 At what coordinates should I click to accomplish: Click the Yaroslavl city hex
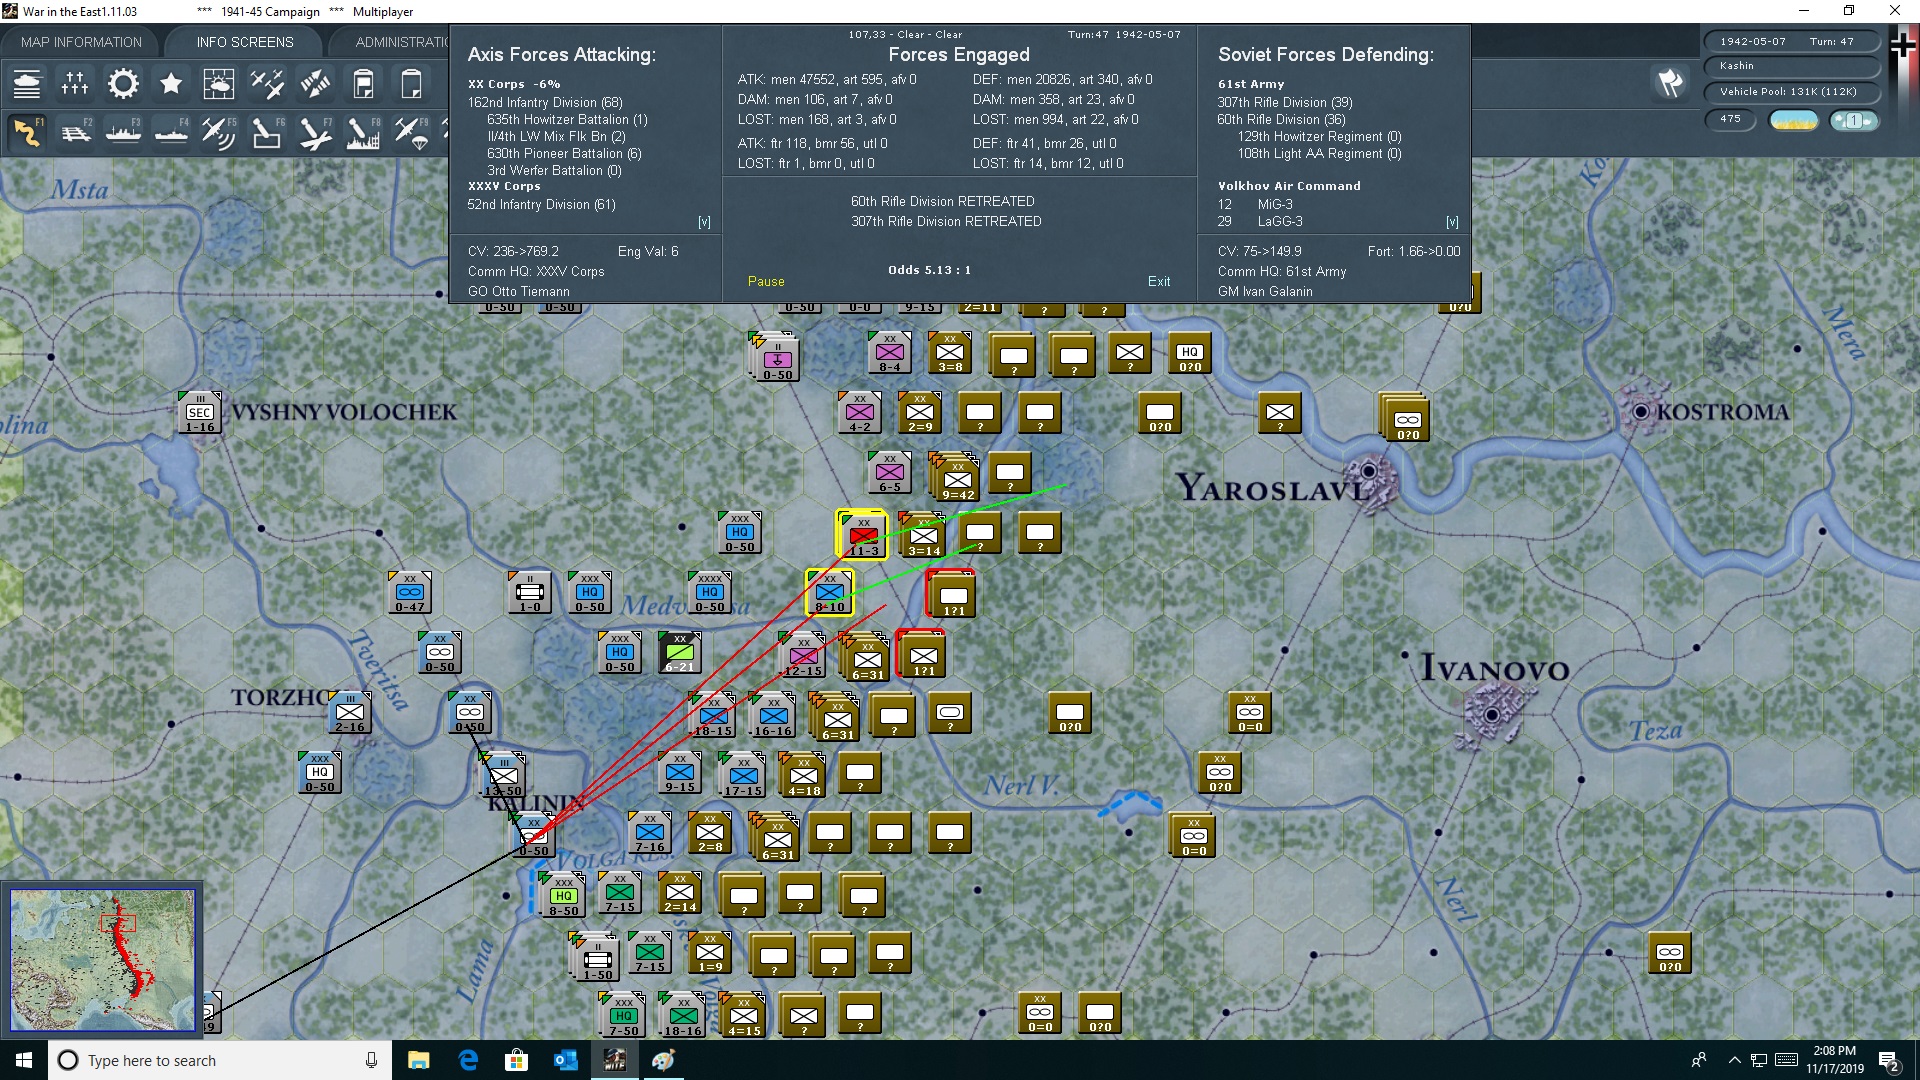(1369, 471)
